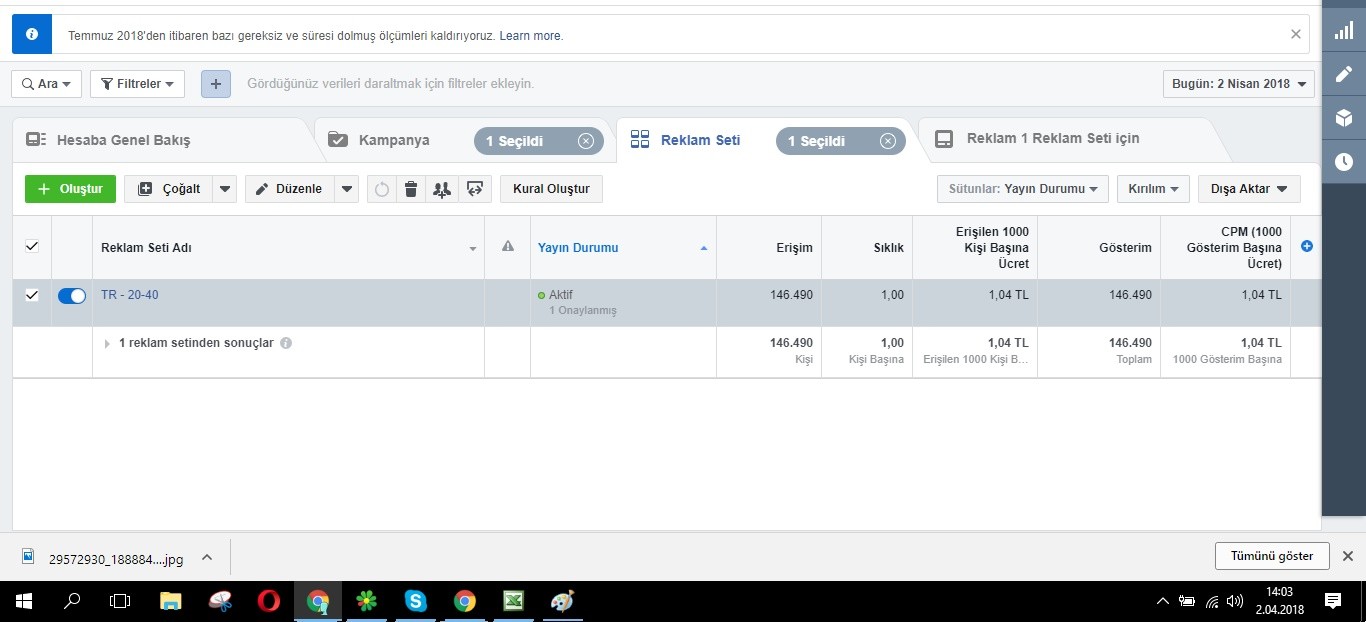The height and width of the screenshot is (622, 1366).
Task: Open the Reklam 1 Reklam Seti için tab
Action: pyautogui.click(x=1052, y=139)
